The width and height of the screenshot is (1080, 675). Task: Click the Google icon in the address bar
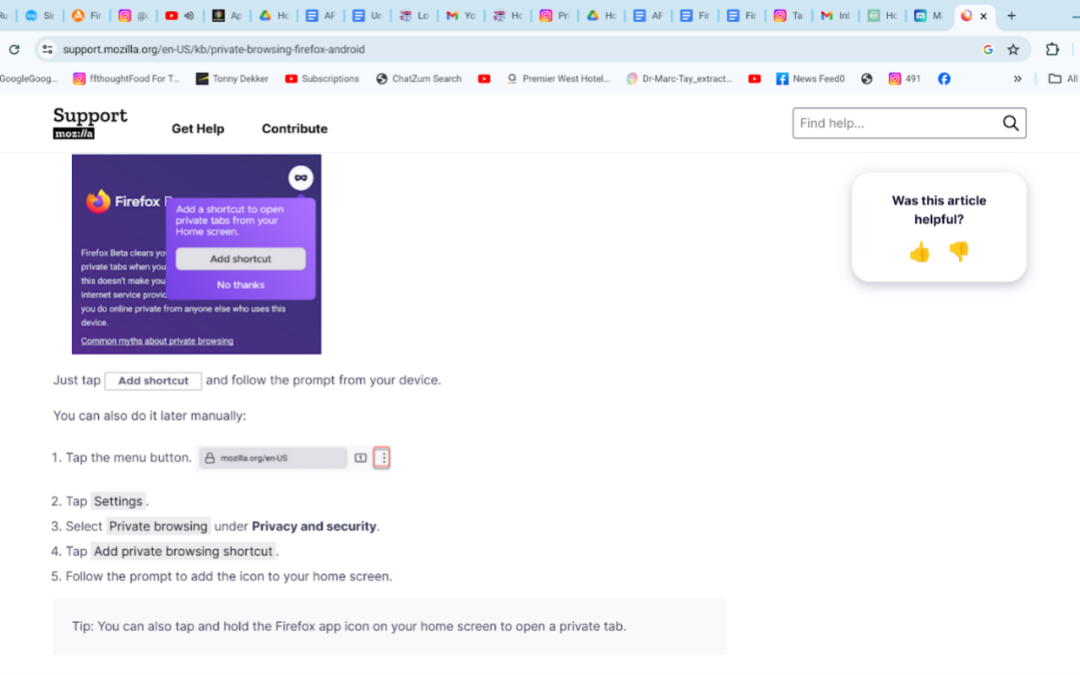pyautogui.click(x=987, y=49)
